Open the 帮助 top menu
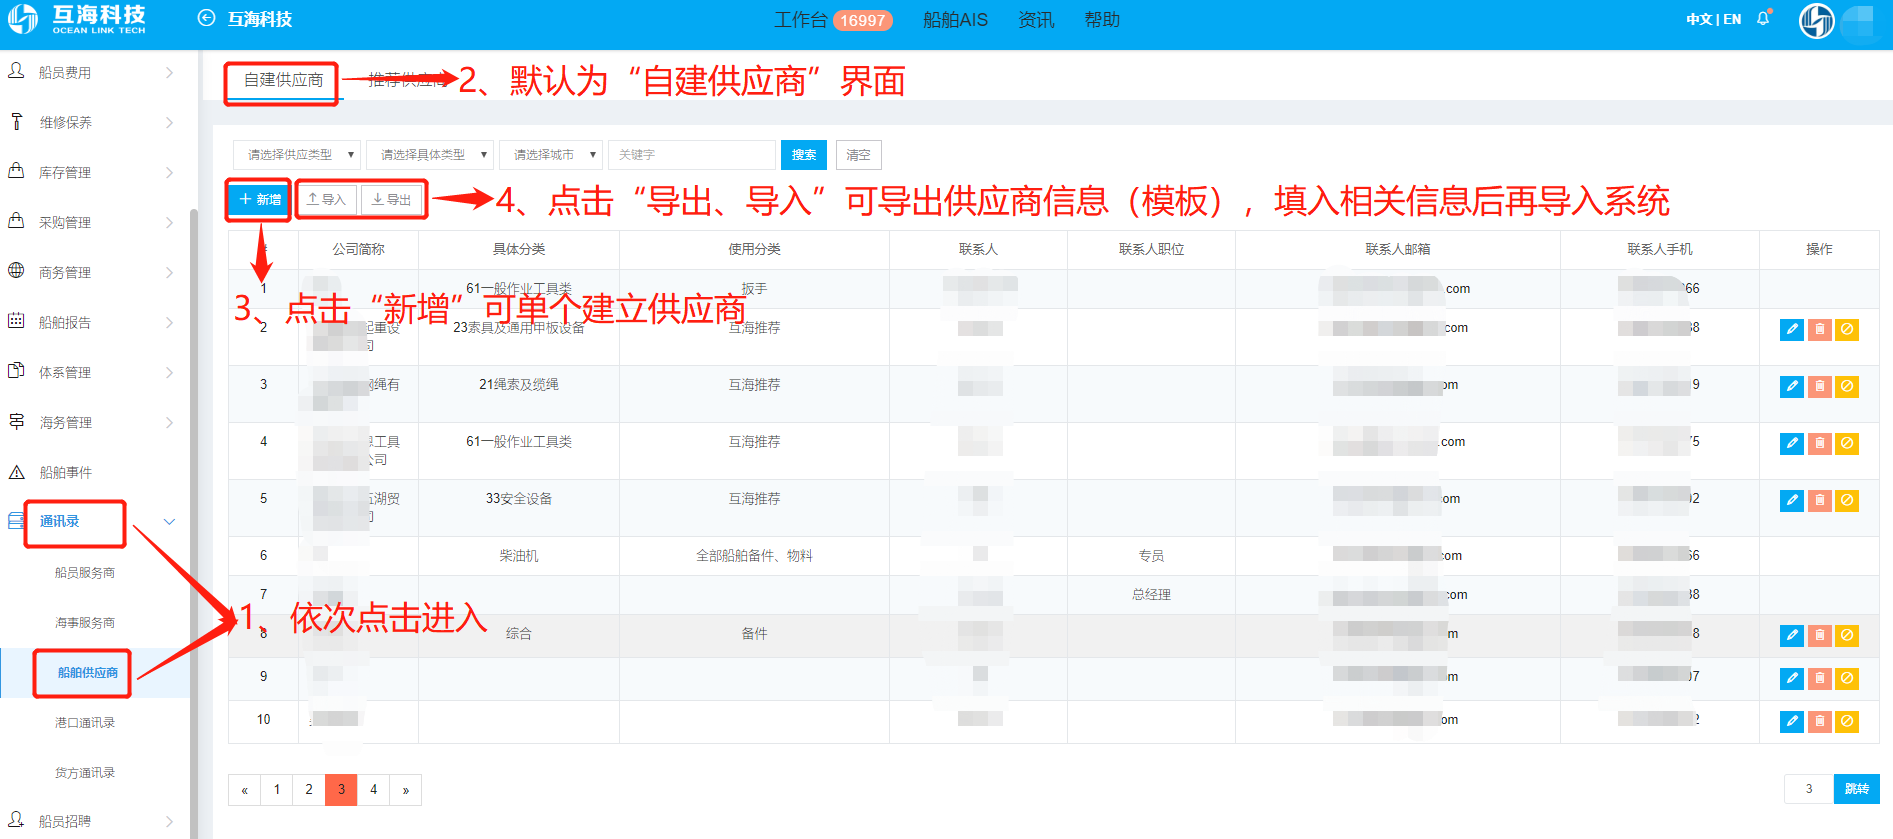The height and width of the screenshot is (839, 1893). coord(1102,20)
